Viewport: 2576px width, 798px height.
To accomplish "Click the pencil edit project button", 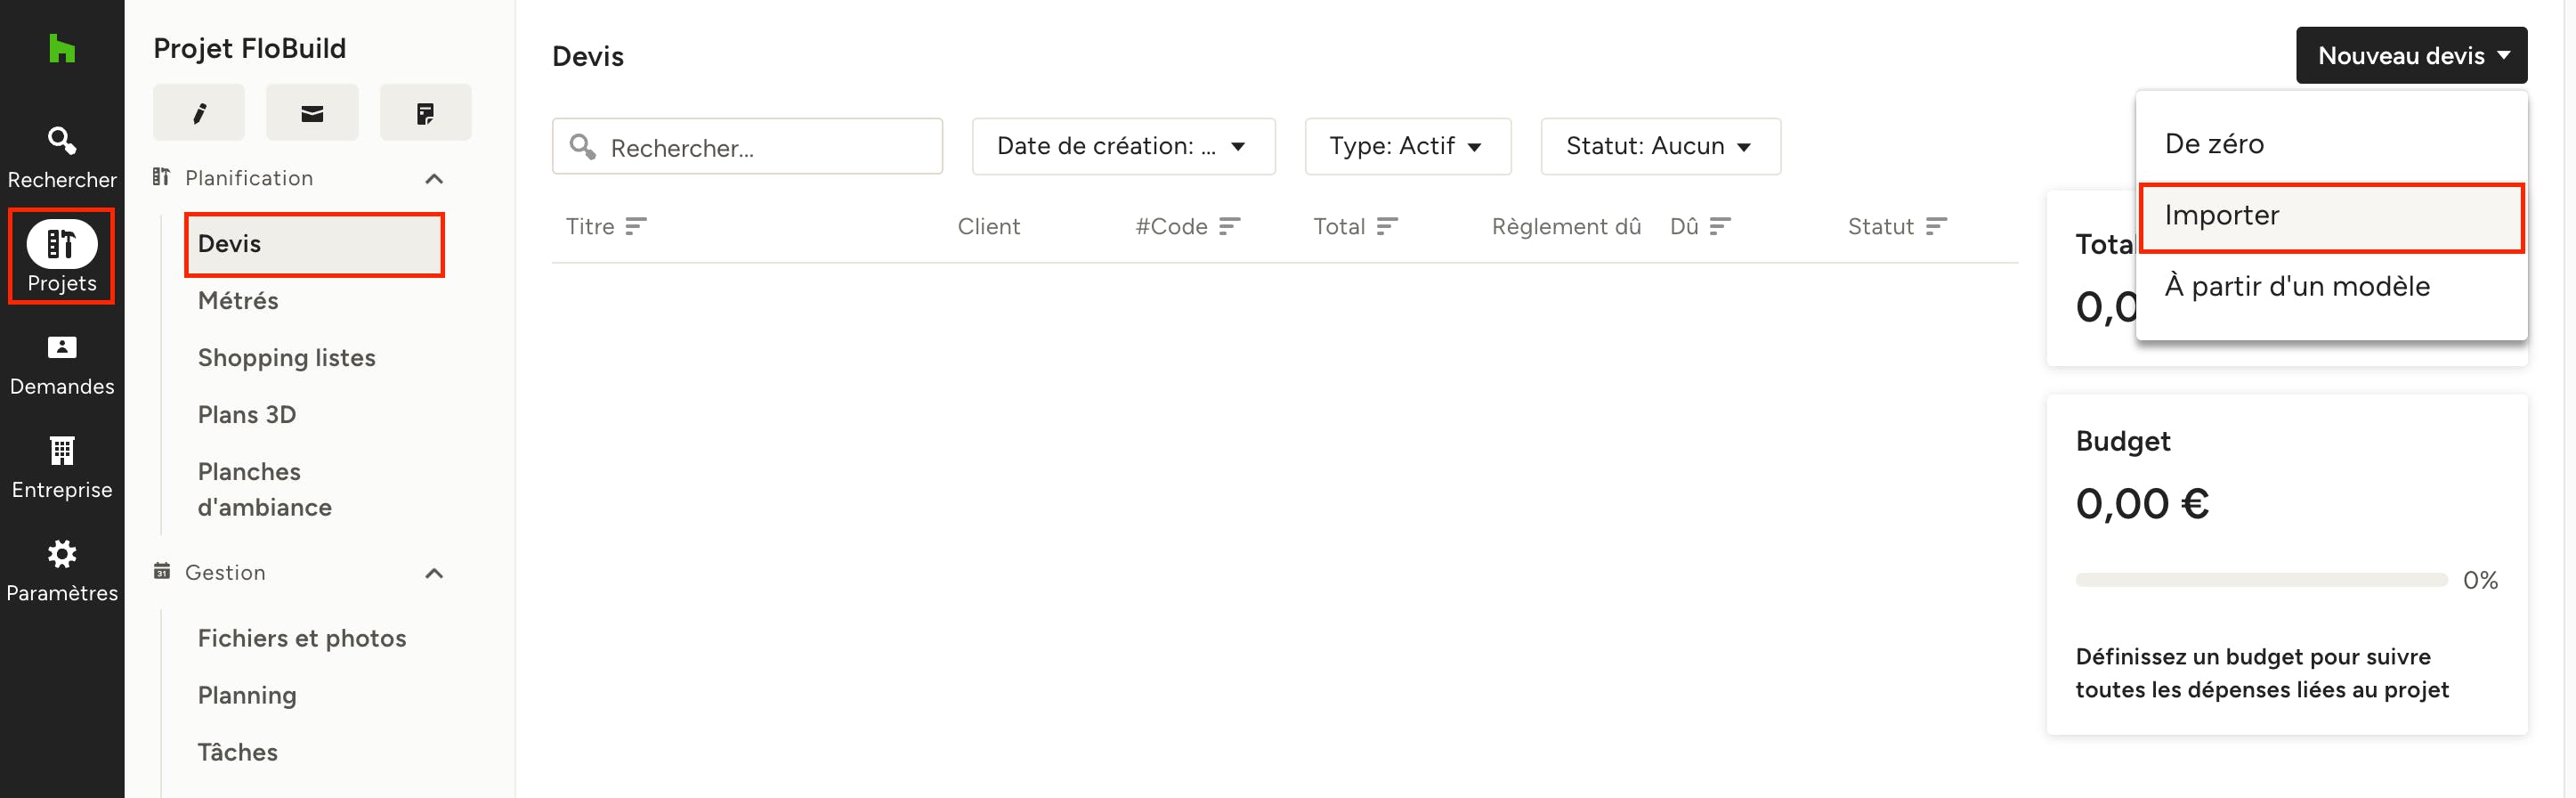I will (x=199, y=113).
